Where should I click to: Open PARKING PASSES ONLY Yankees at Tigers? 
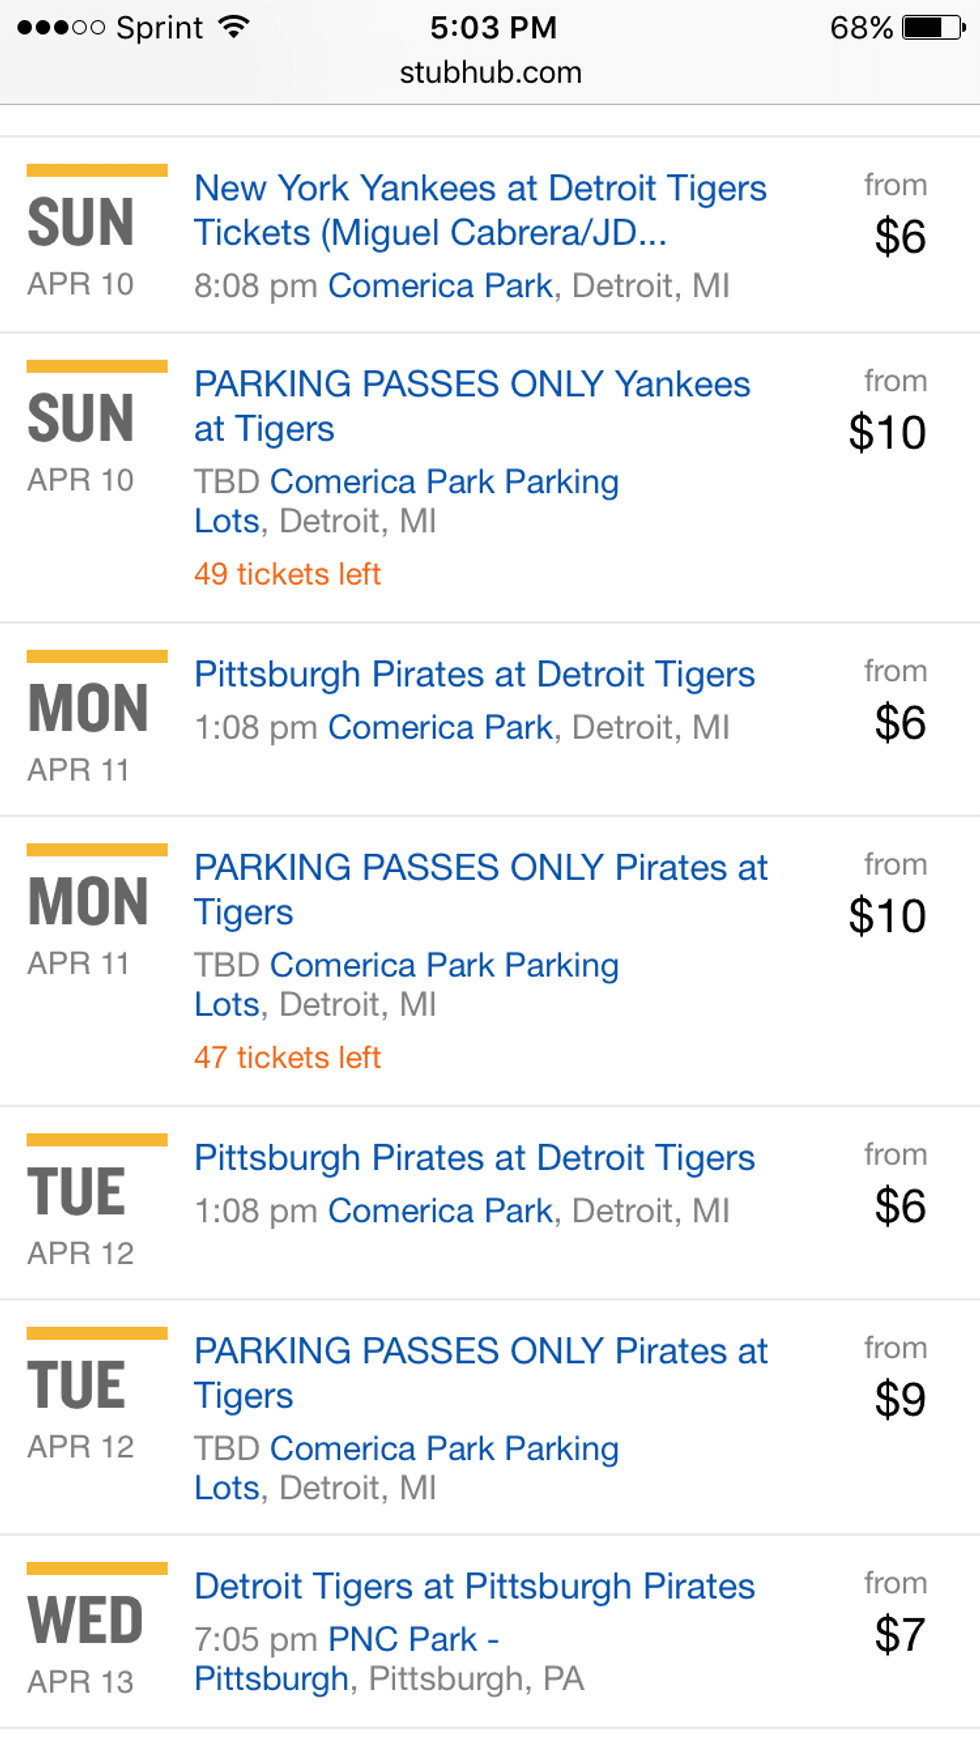(x=472, y=406)
